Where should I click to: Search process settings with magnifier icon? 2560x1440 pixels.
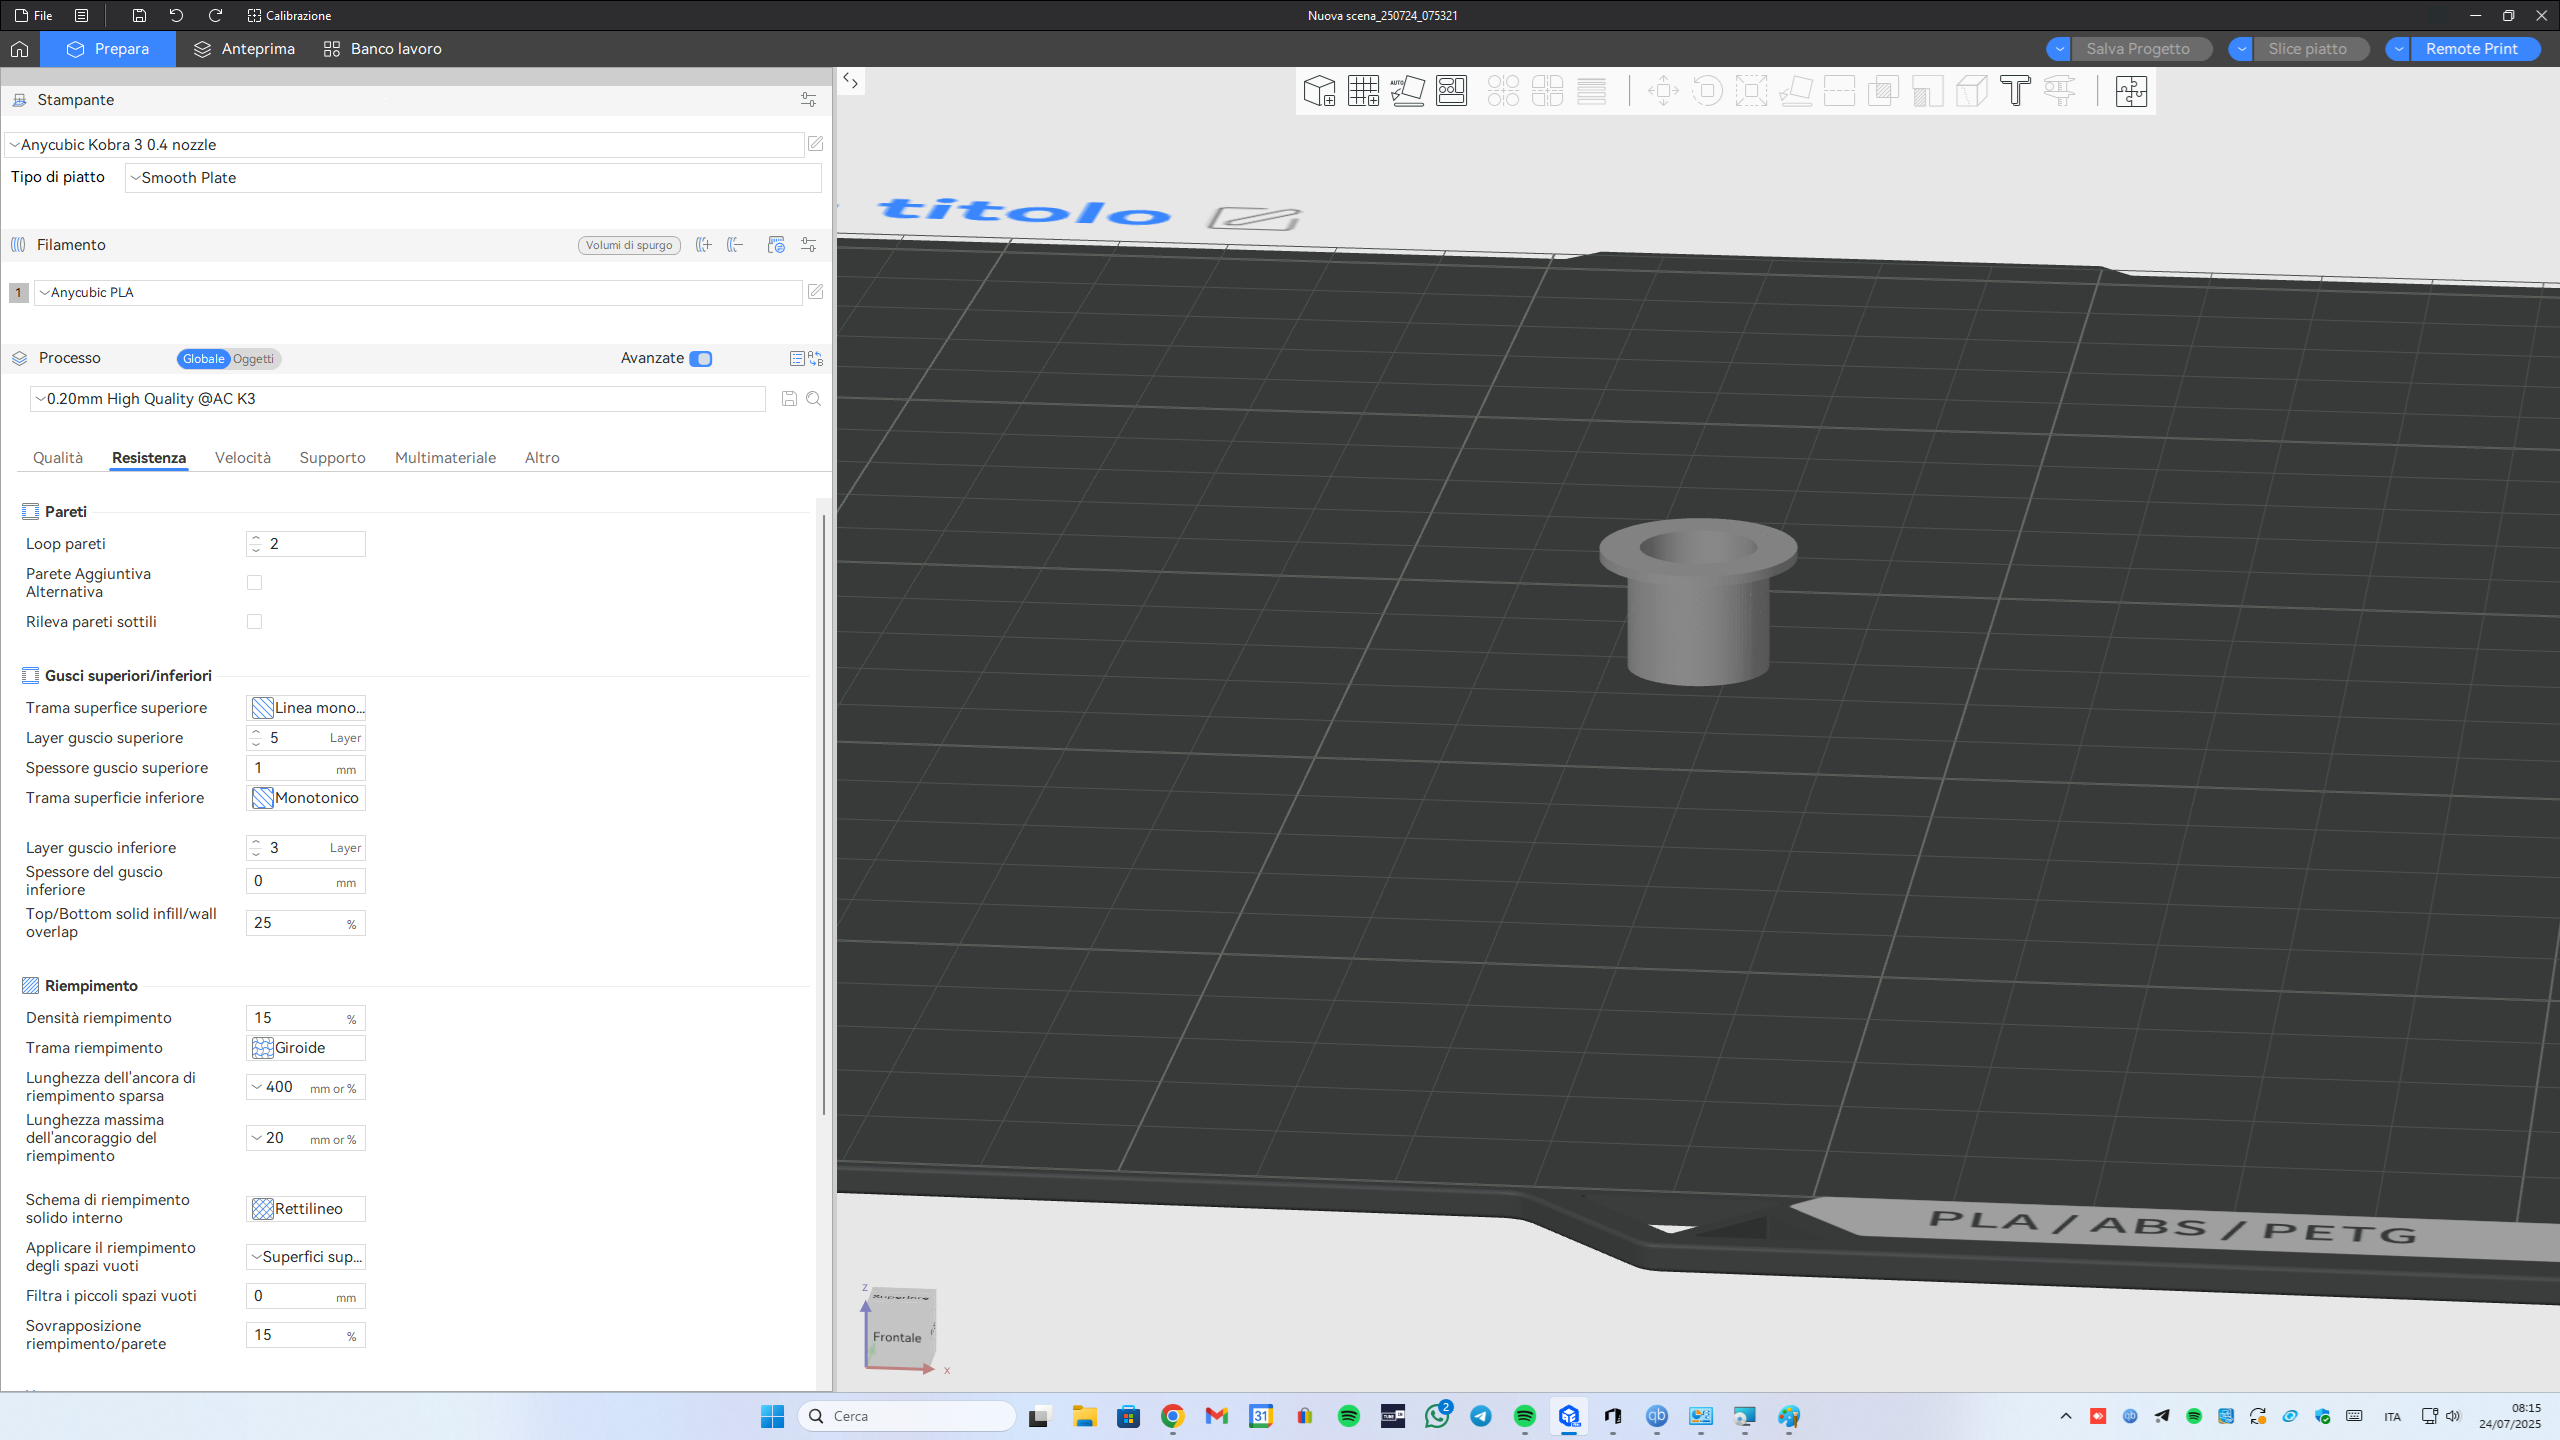click(x=814, y=399)
